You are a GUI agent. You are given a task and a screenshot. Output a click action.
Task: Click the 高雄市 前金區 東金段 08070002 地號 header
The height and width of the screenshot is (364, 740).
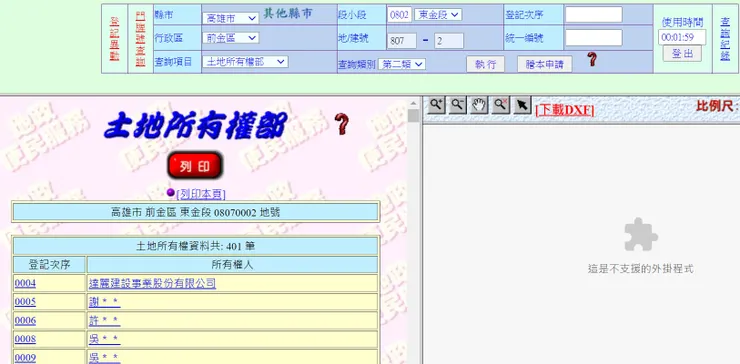click(195, 212)
